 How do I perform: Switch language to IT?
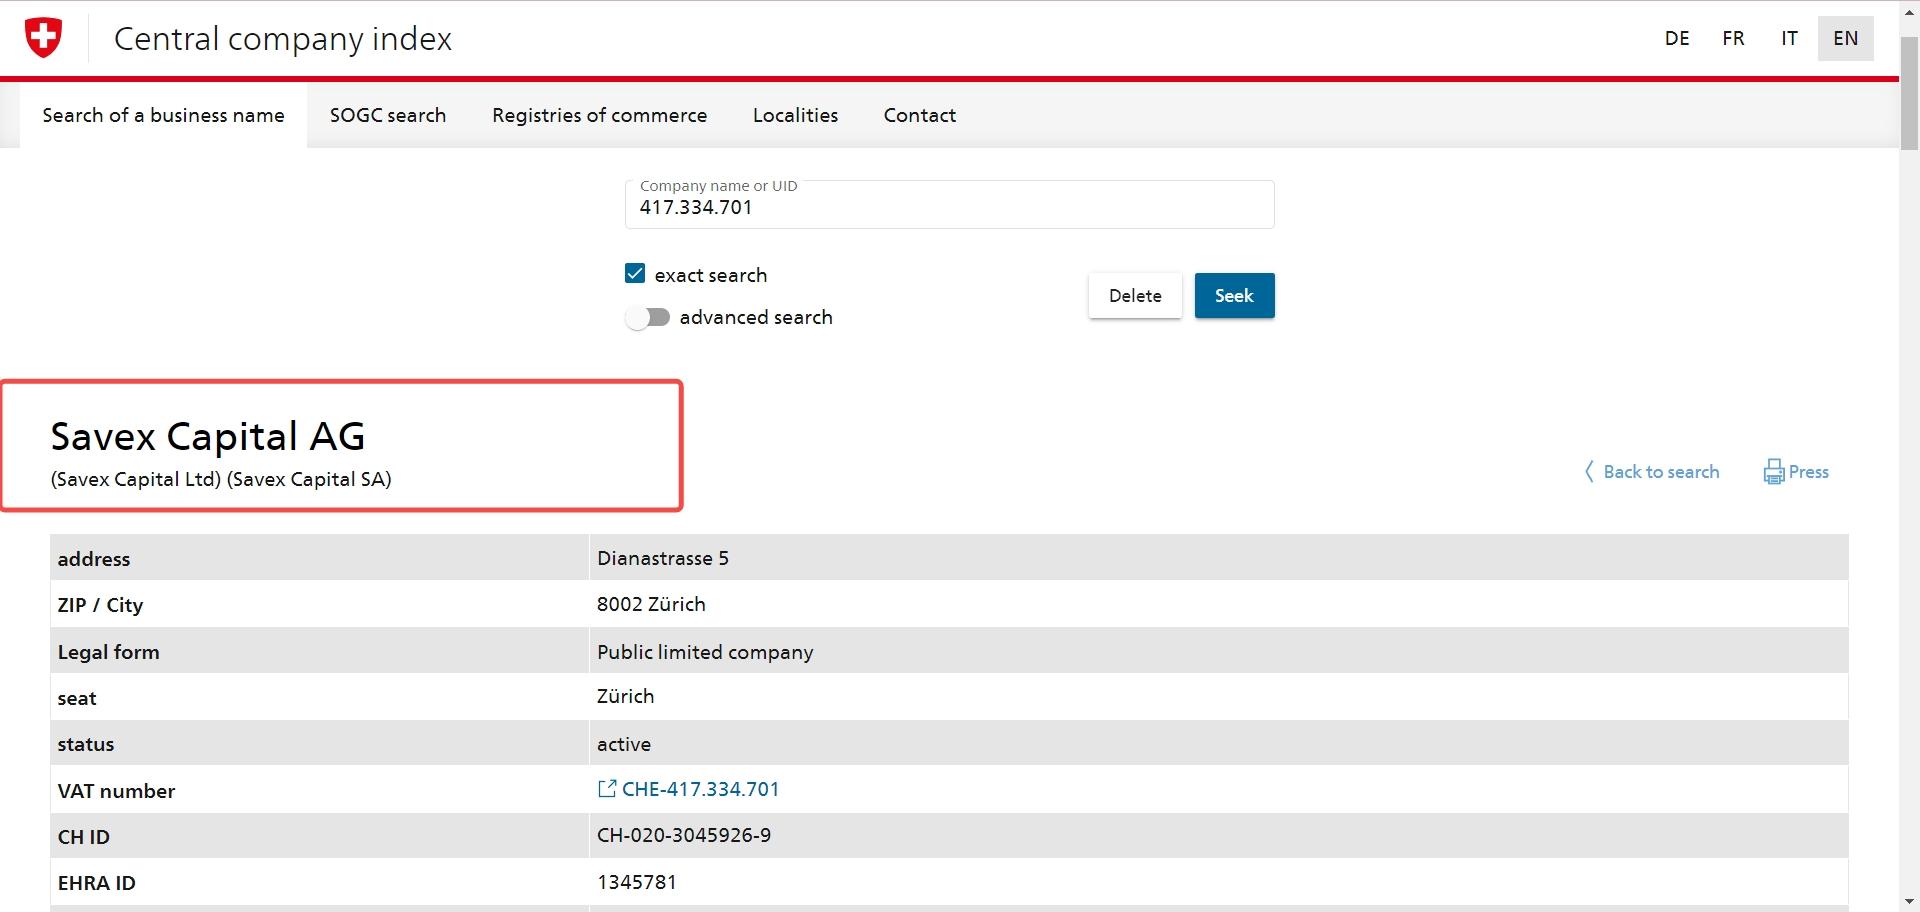pyautogui.click(x=1789, y=38)
